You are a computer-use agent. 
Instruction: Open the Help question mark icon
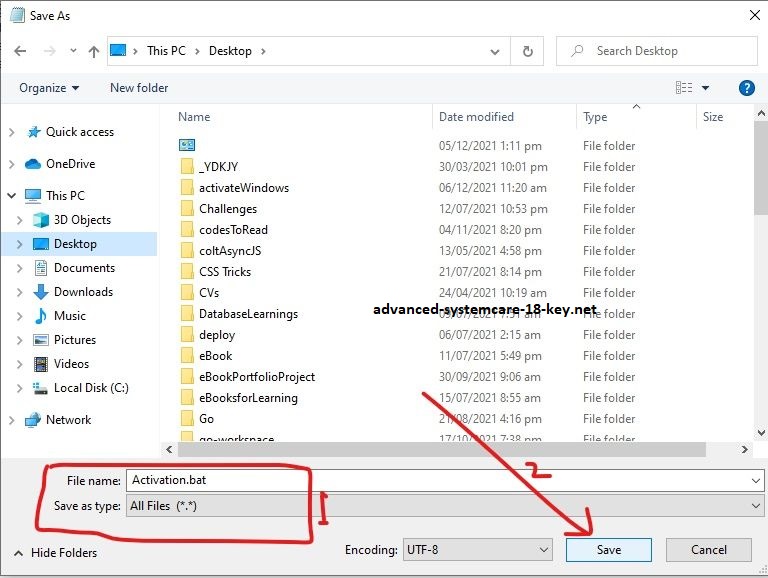tap(746, 88)
